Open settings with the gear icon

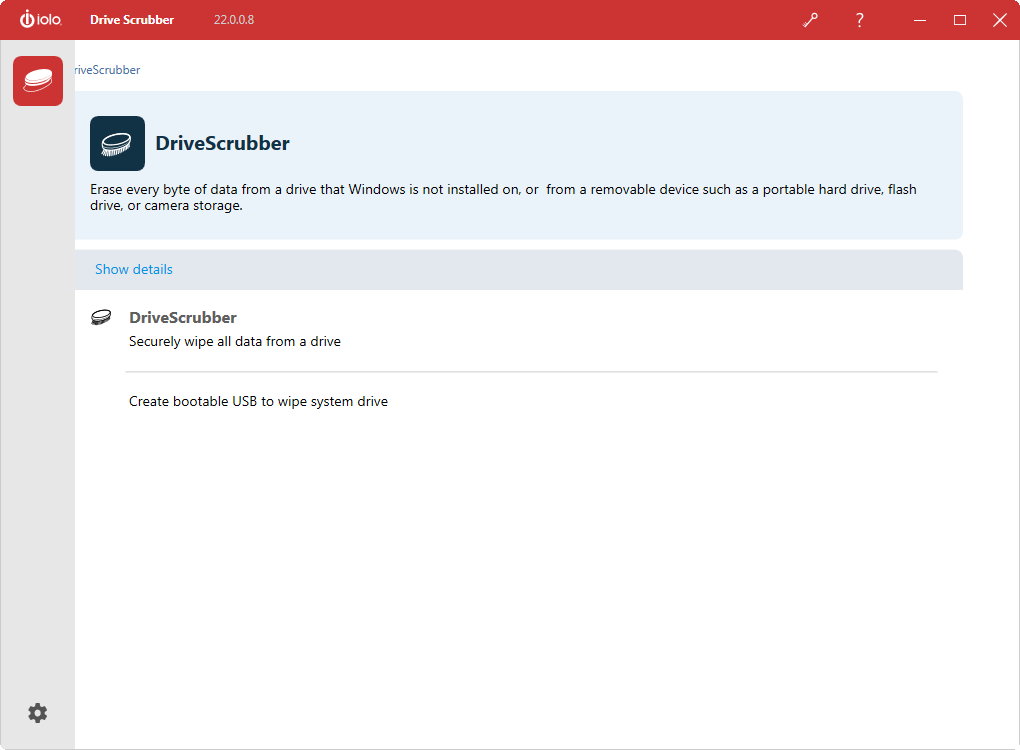point(38,713)
